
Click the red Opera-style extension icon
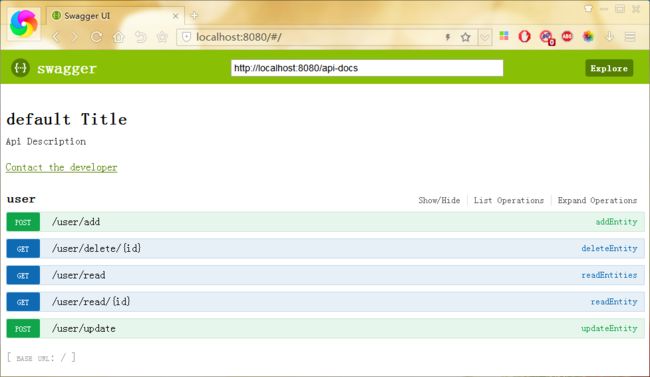click(x=524, y=36)
